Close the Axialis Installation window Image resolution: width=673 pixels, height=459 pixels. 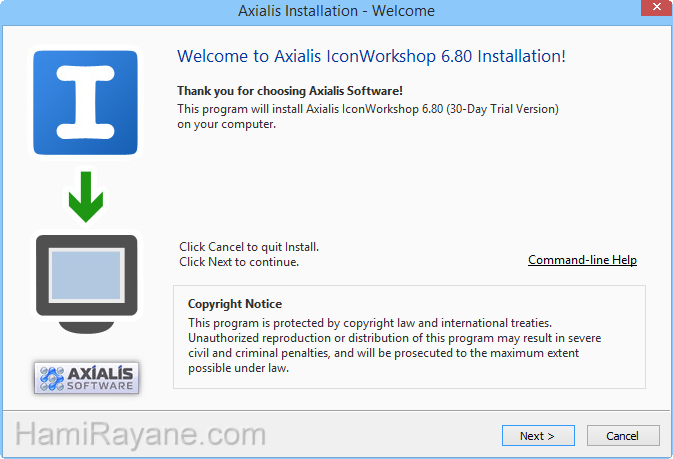point(657,7)
